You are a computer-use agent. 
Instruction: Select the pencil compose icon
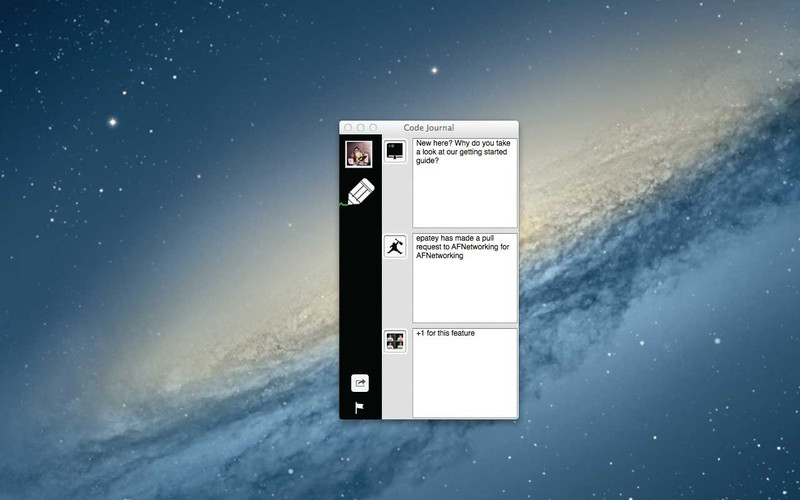tap(361, 192)
